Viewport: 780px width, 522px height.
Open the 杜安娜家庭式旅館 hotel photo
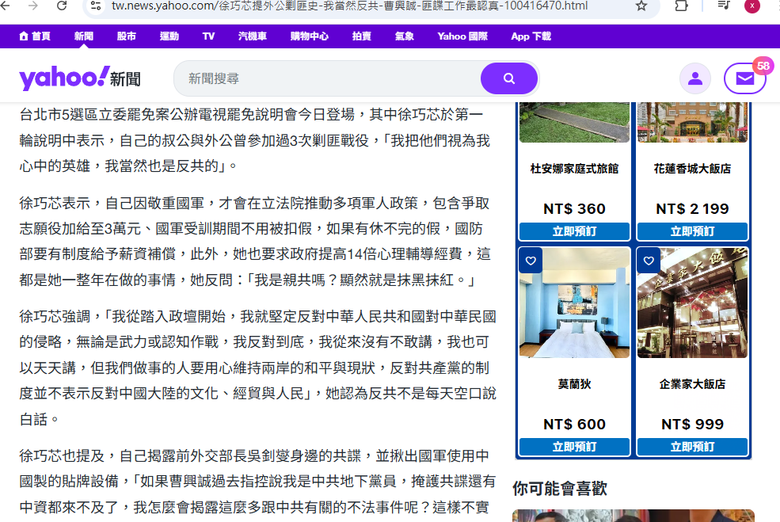tap(575, 122)
